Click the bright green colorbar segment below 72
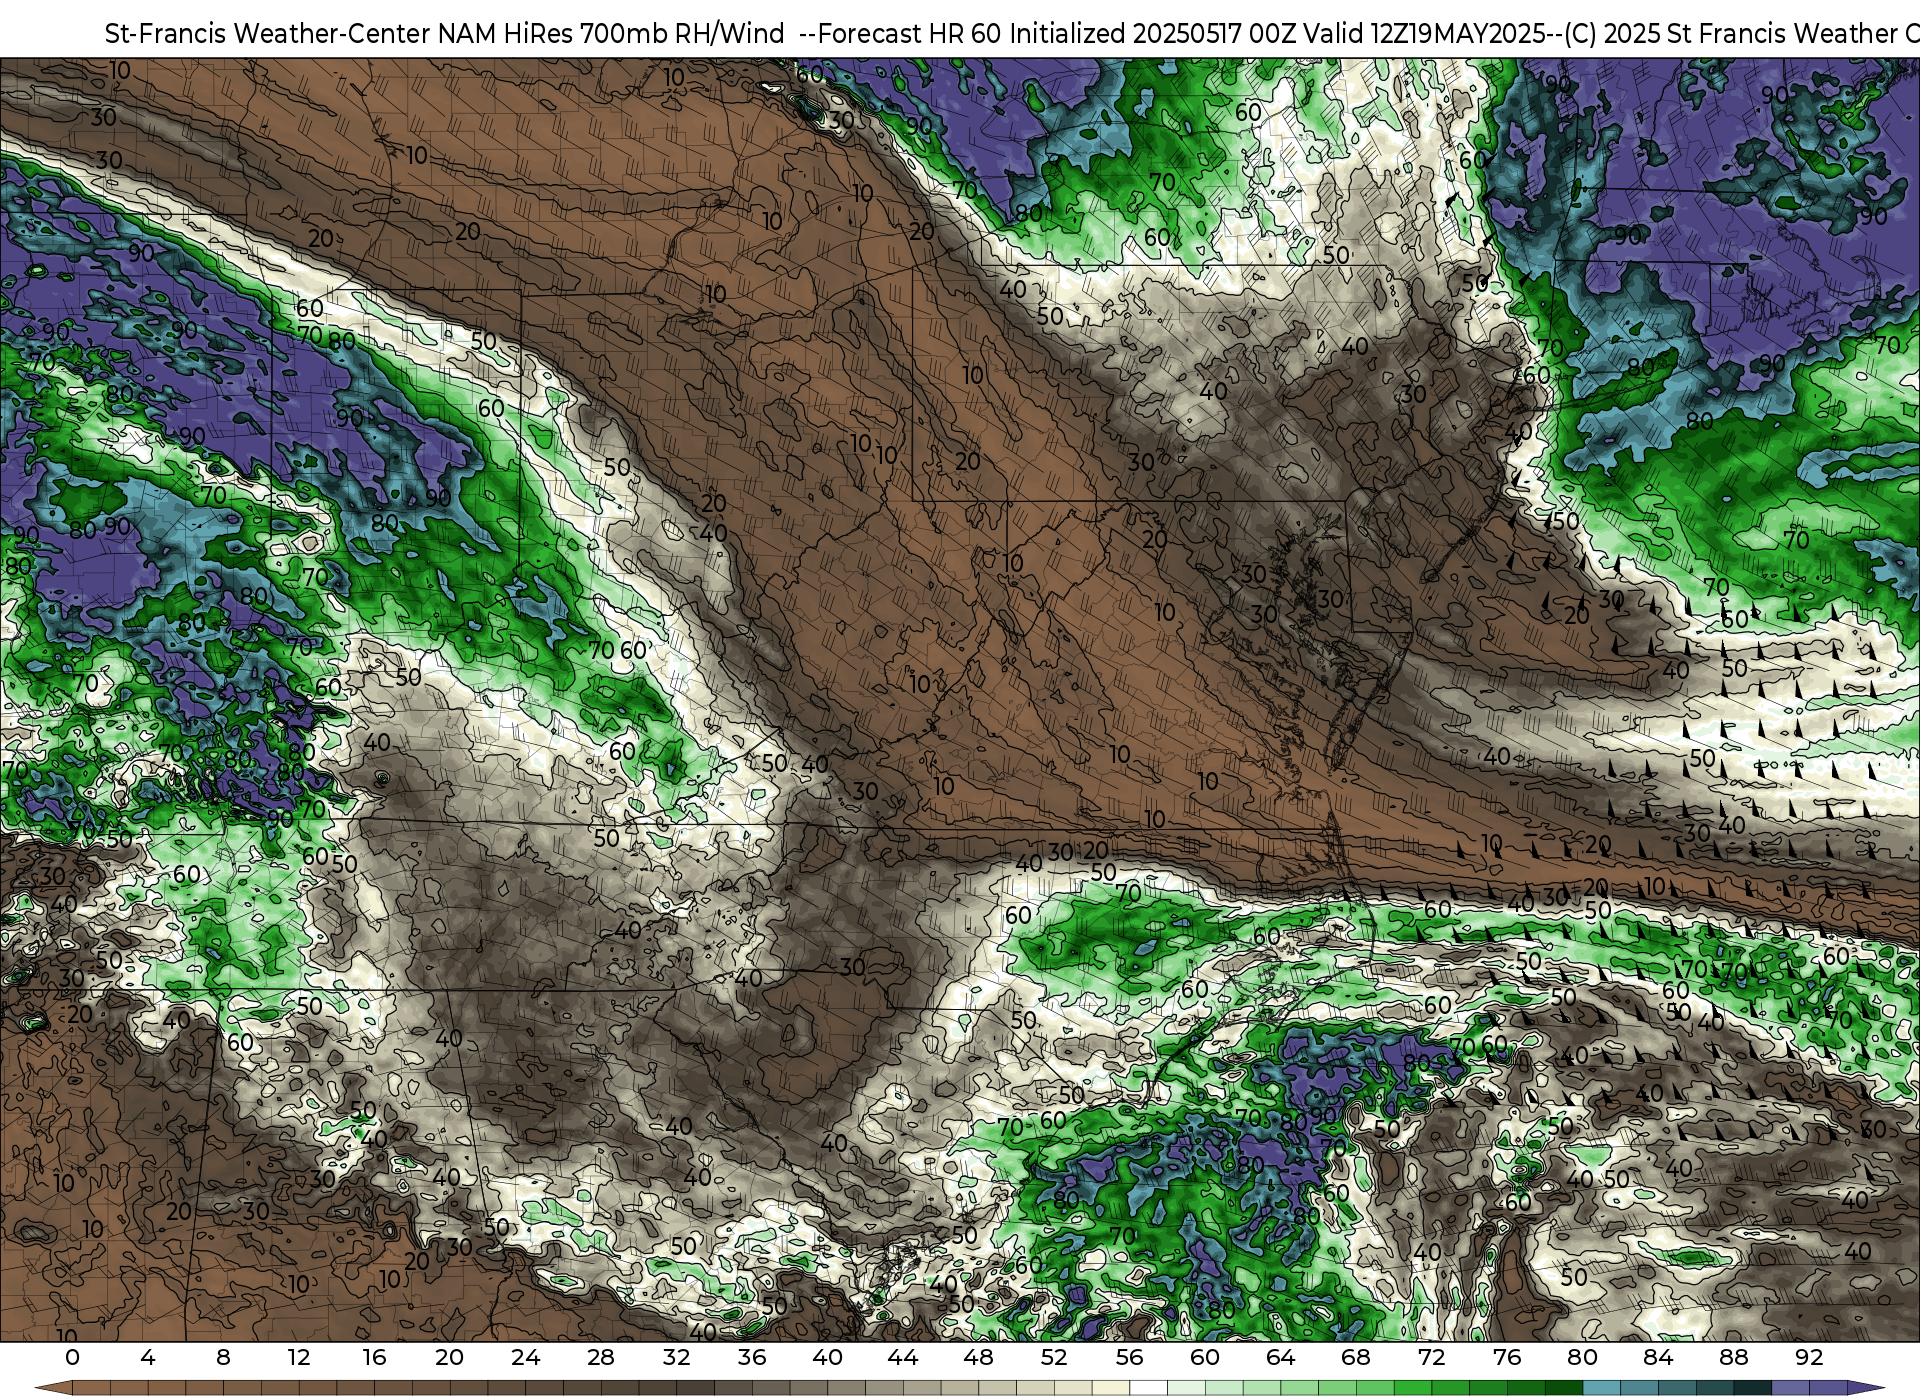1920x1400 pixels. pos(1412,1388)
